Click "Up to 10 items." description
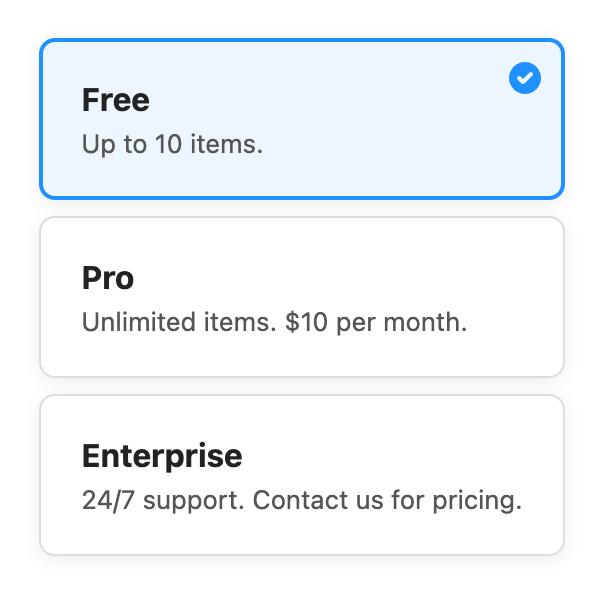 click(x=172, y=144)
